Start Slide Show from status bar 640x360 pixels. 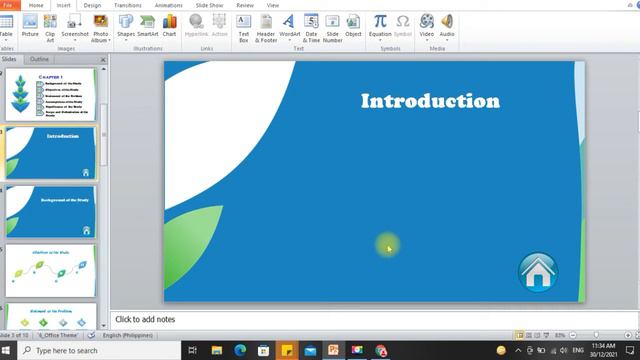point(547,335)
